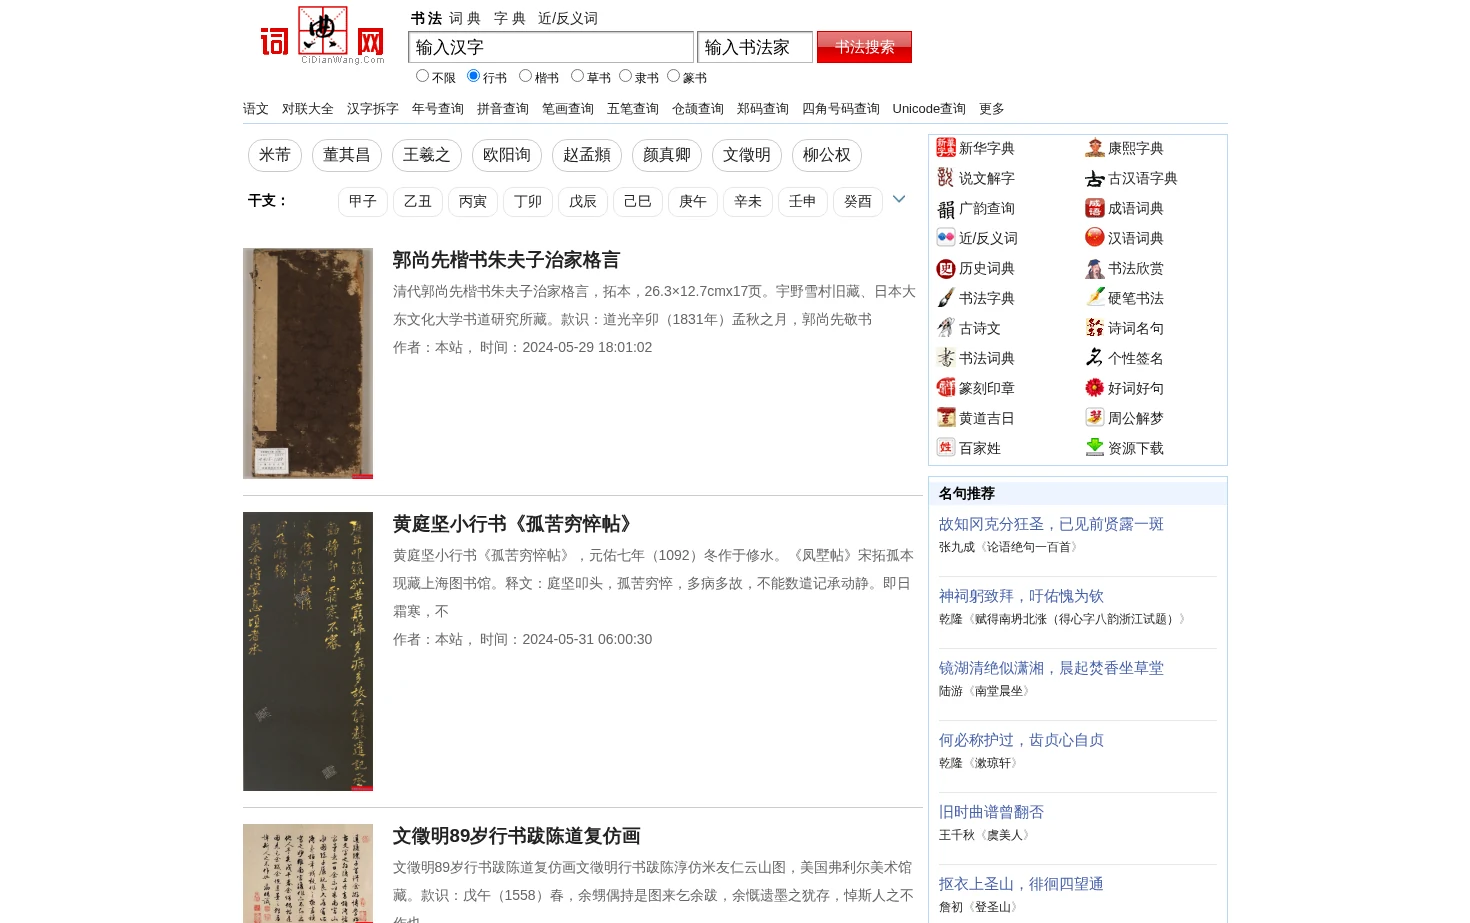Open 五笔查询 in the navigation bar

[633, 109]
